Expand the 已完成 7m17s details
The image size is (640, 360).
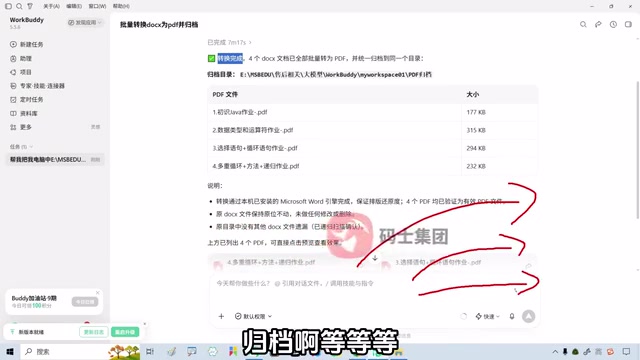click(229, 42)
